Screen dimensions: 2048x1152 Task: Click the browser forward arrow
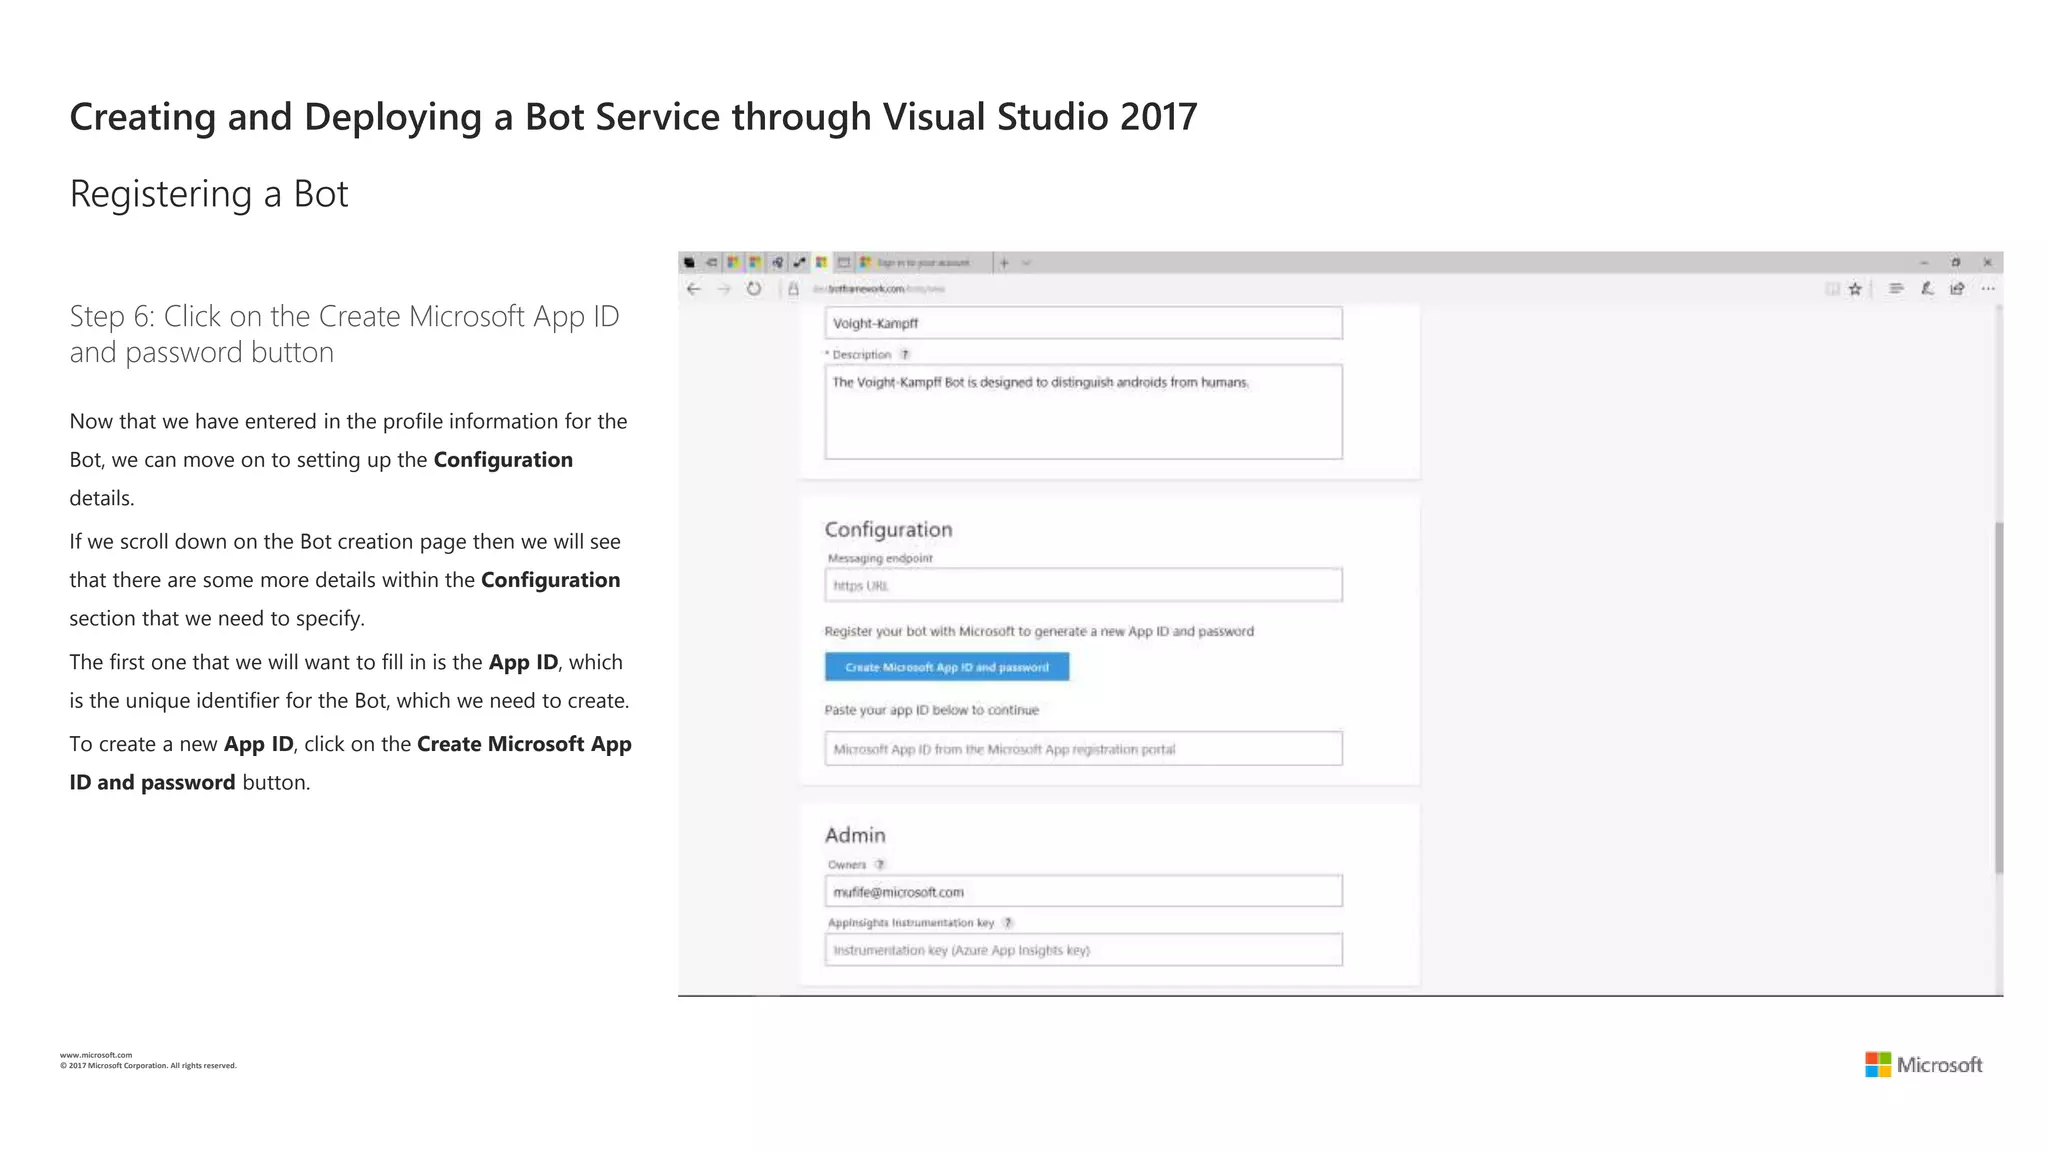click(x=724, y=289)
